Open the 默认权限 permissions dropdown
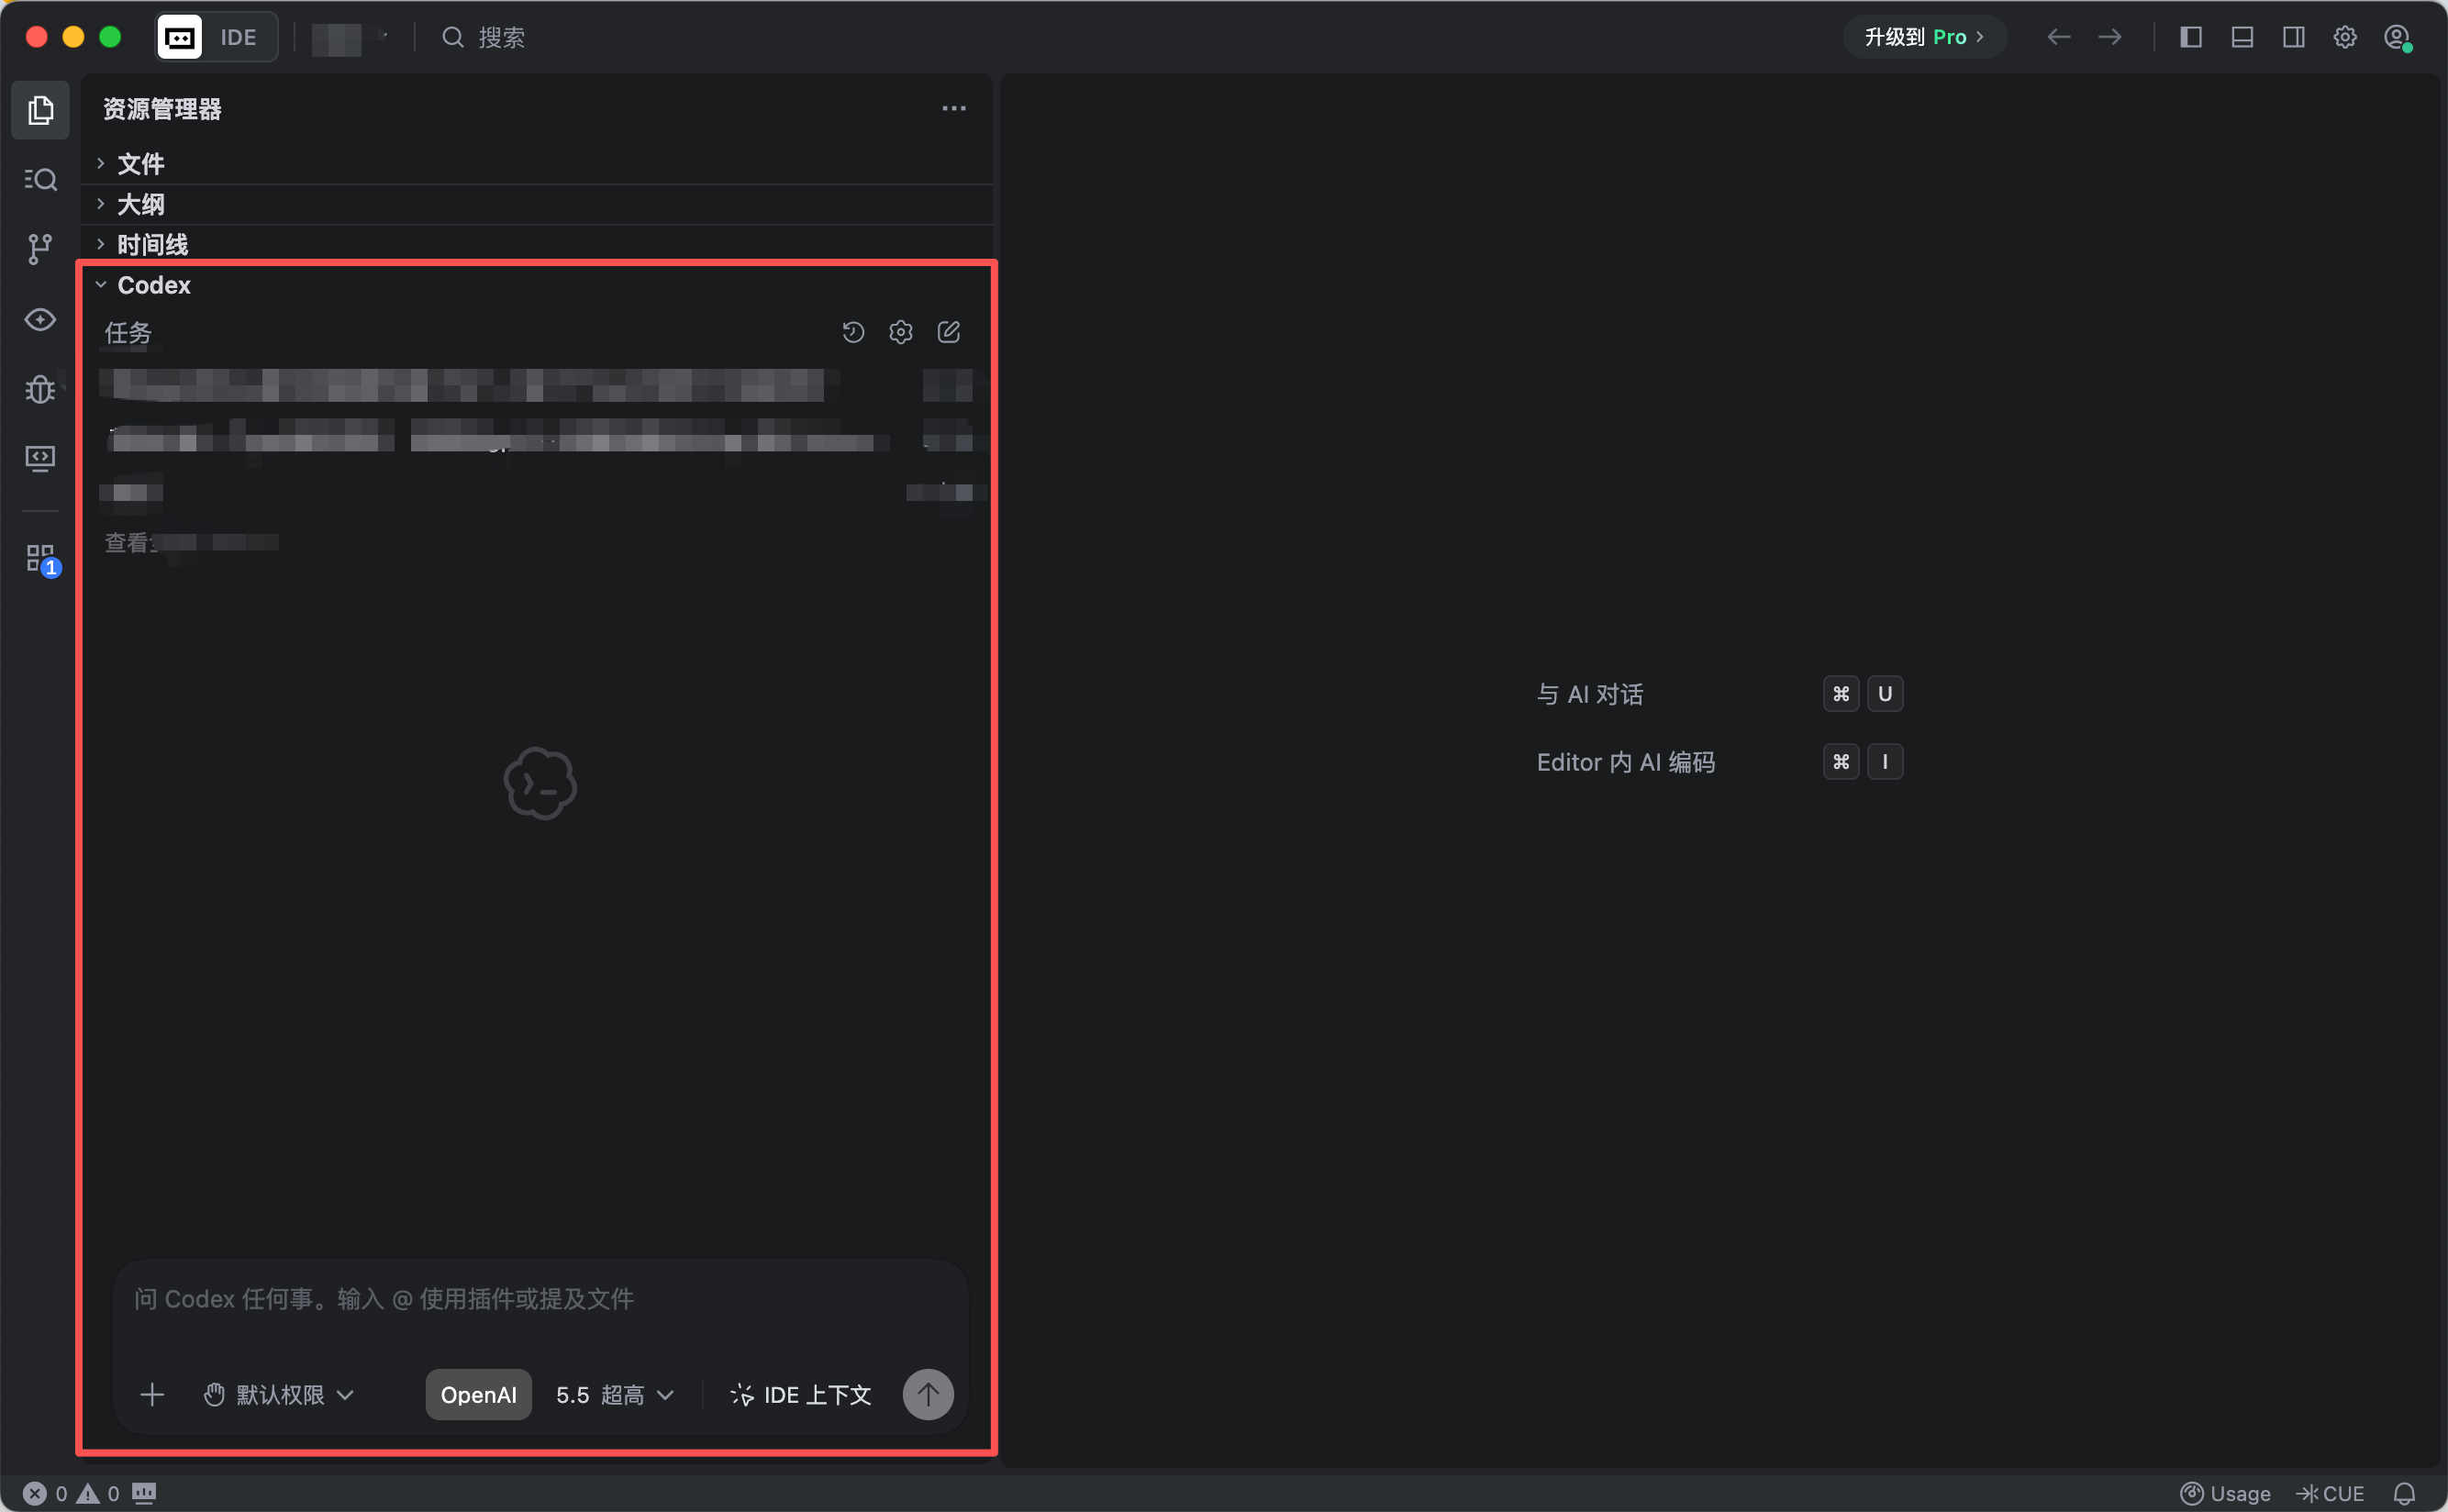This screenshot has width=2448, height=1512. pos(279,1394)
